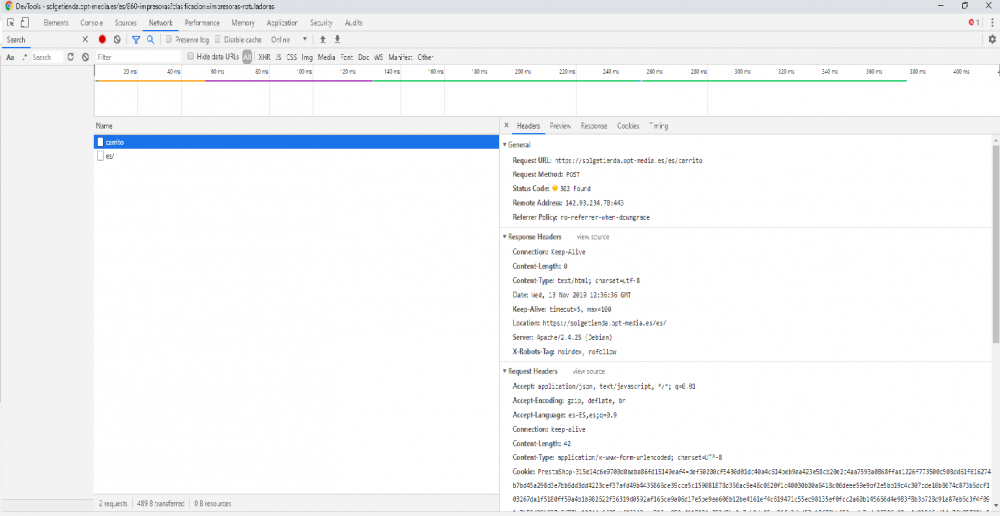Filter requests by Media
Screen dimensions: 1000x516
pos(327,57)
